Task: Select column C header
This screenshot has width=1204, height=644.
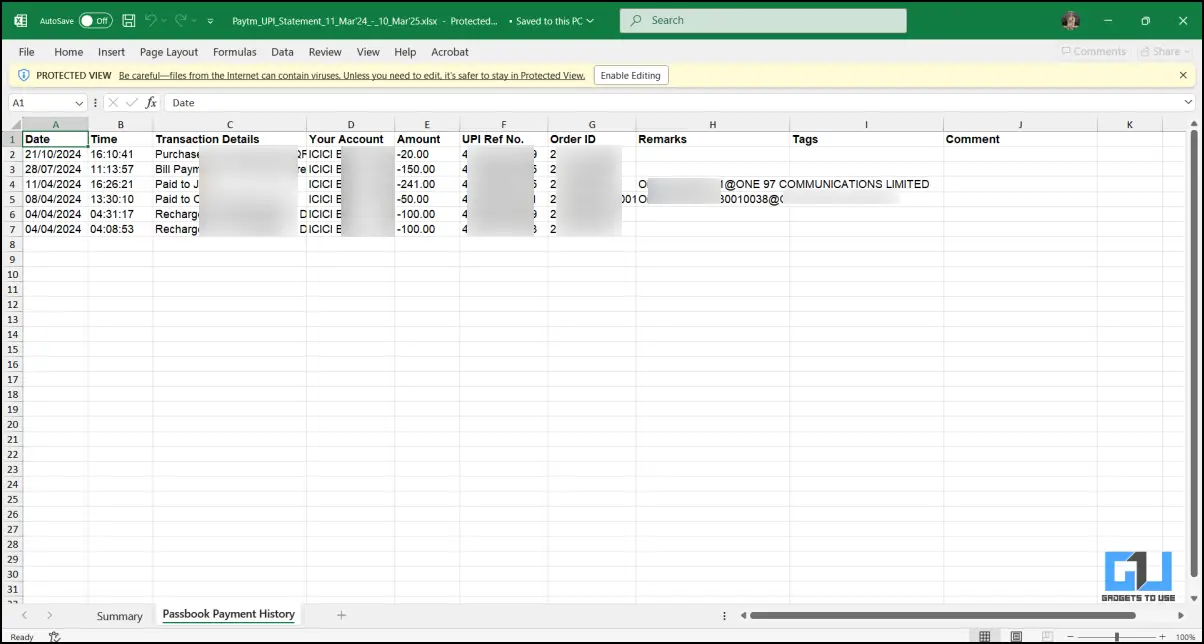Action: tap(230, 124)
